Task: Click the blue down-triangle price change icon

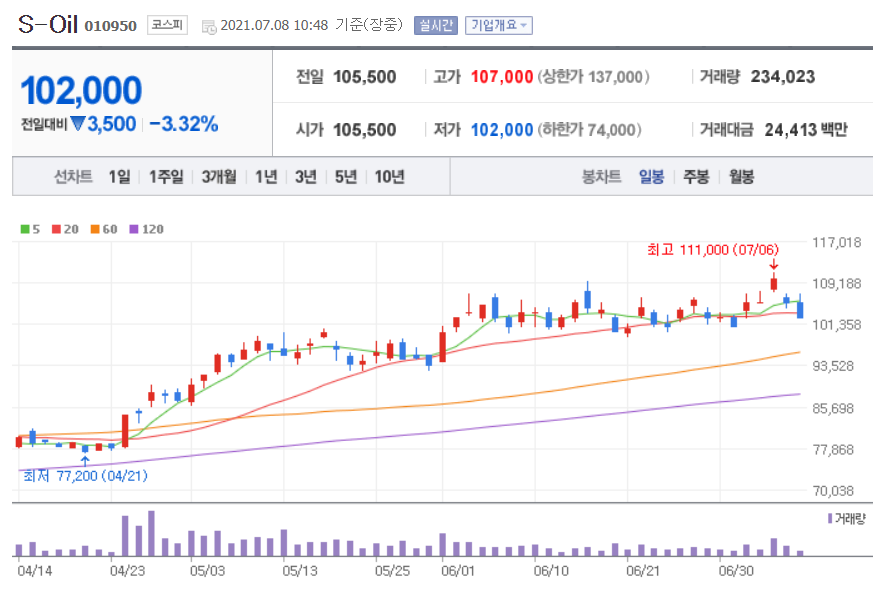Action: tap(77, 123)
